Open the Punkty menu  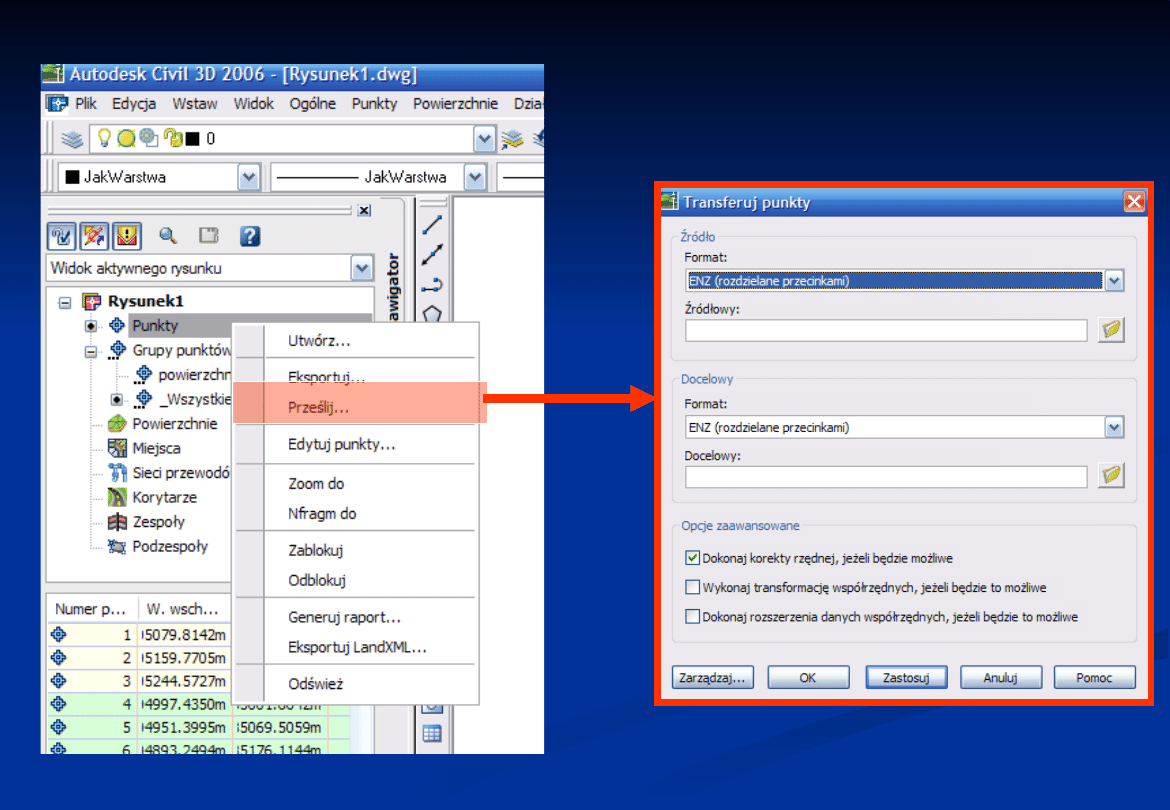pos(375,104)
